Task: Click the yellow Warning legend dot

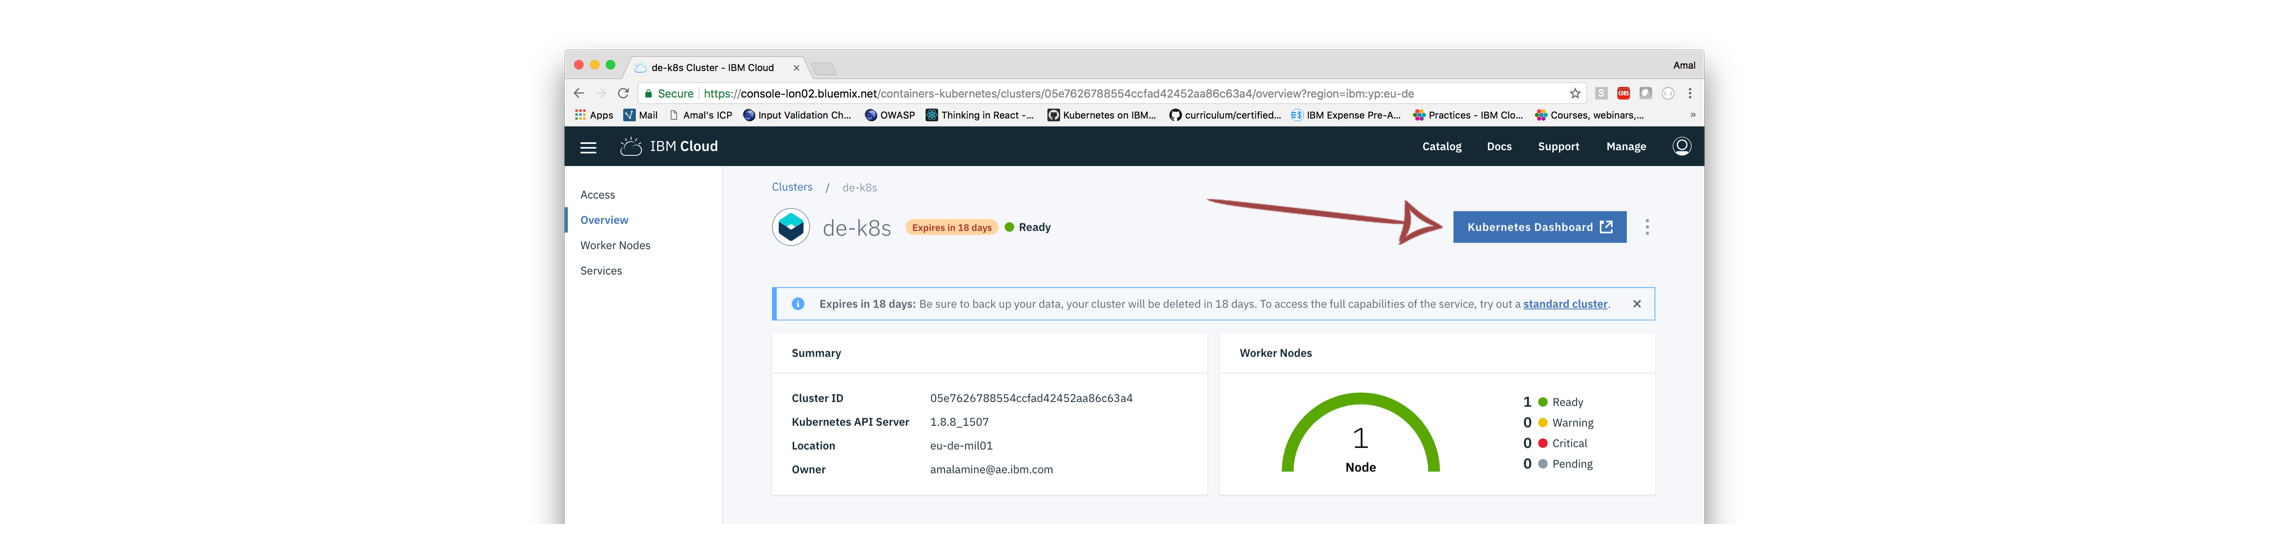Action: [1542, 423]
